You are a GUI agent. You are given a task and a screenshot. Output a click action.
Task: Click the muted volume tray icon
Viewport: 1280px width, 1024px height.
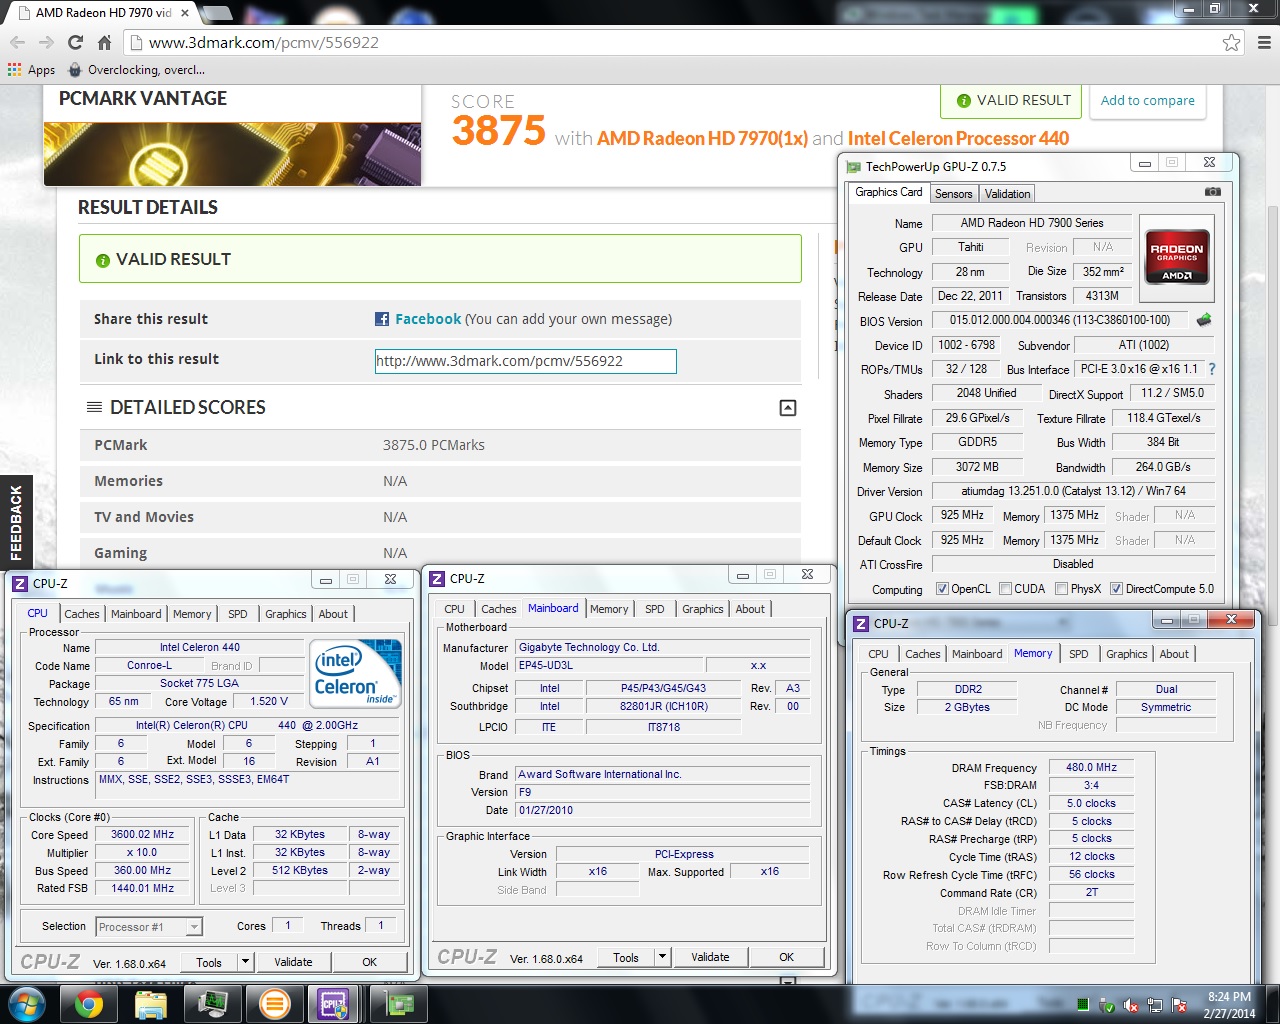[1131, 1005]
